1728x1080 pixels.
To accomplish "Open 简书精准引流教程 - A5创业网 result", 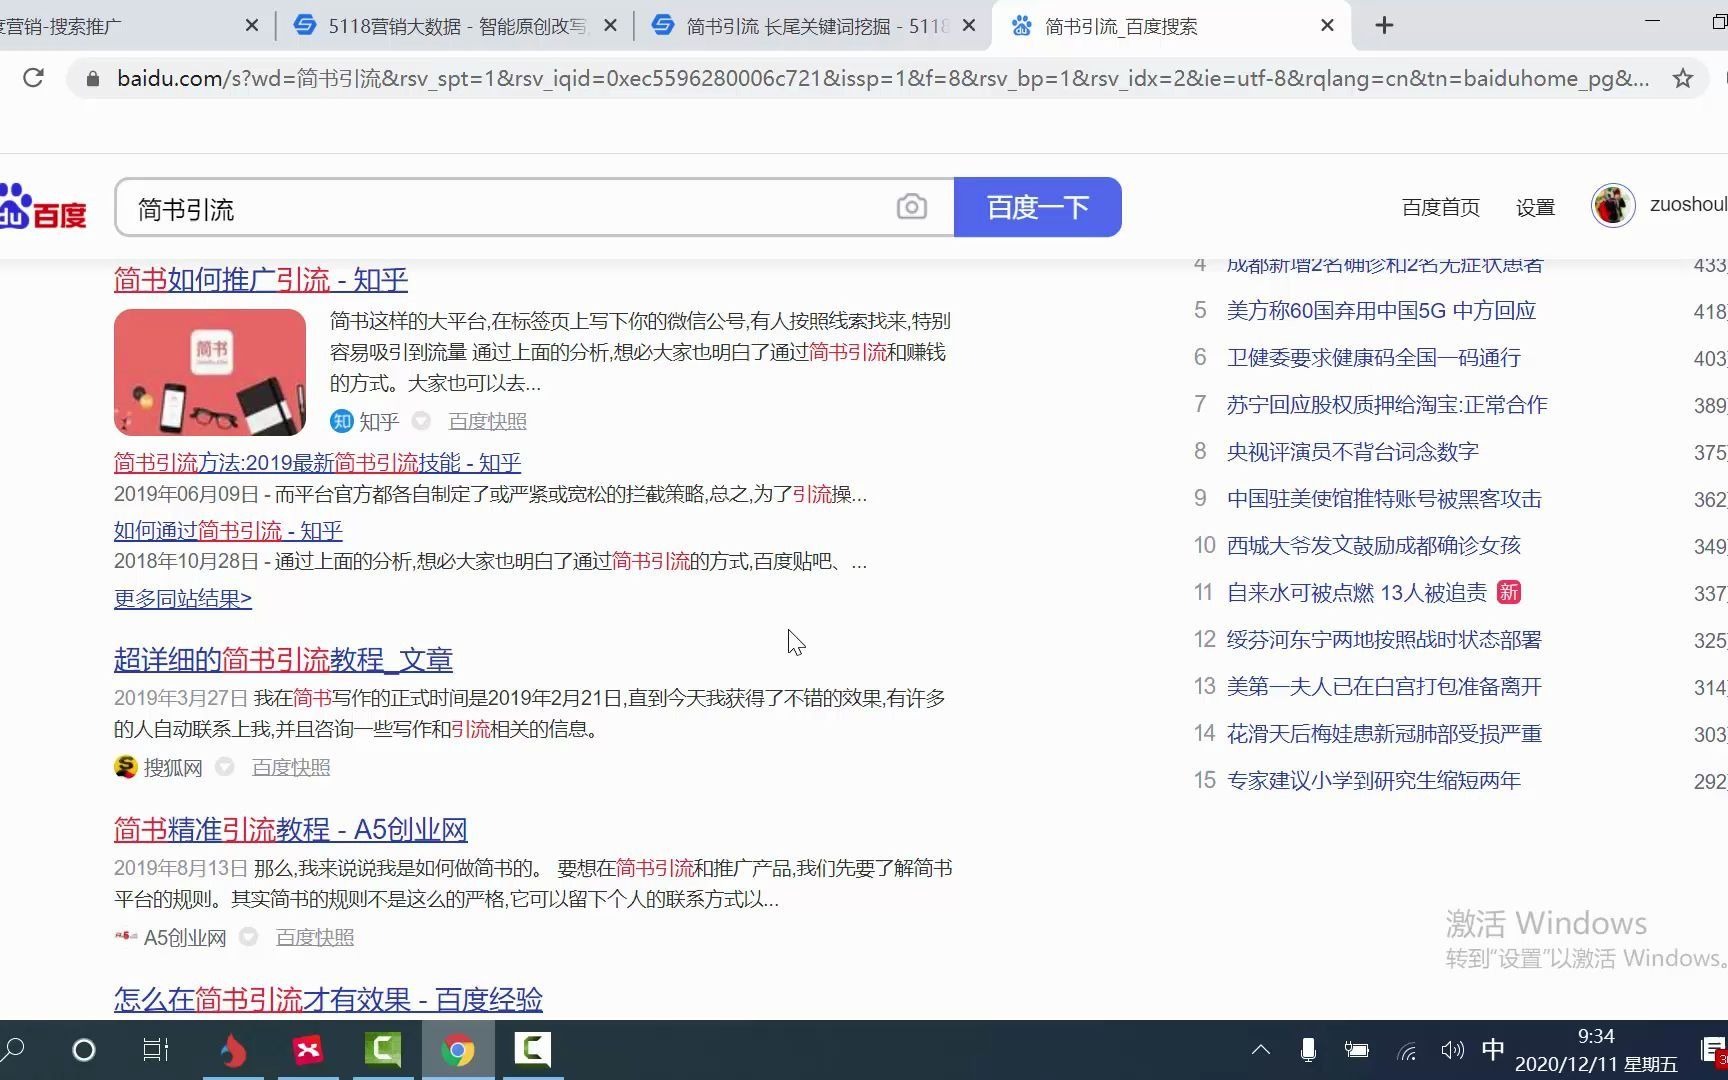I will click(x=291, y=830).
